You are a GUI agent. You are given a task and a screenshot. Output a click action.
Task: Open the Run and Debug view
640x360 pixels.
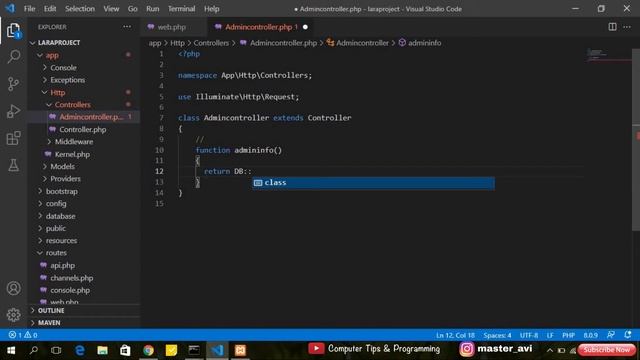coord(13,111)
